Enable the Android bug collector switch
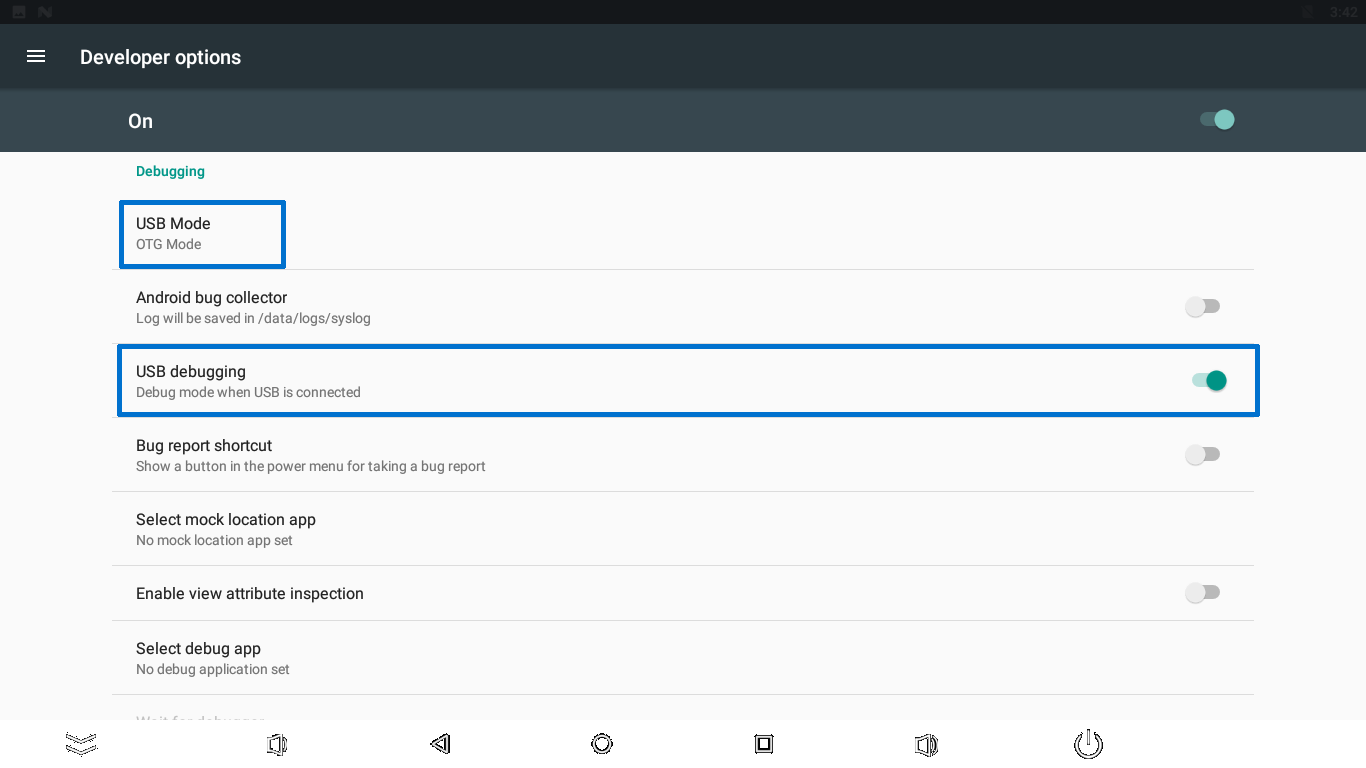Image resolution: width=1366 pixels, height=768 pixels. pyautogui.click(x=1202, y=307)
